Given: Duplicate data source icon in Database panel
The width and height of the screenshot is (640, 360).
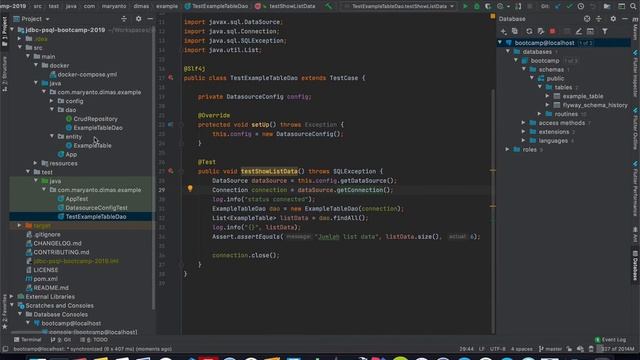Looking at the screenshot, I should 515,31.
